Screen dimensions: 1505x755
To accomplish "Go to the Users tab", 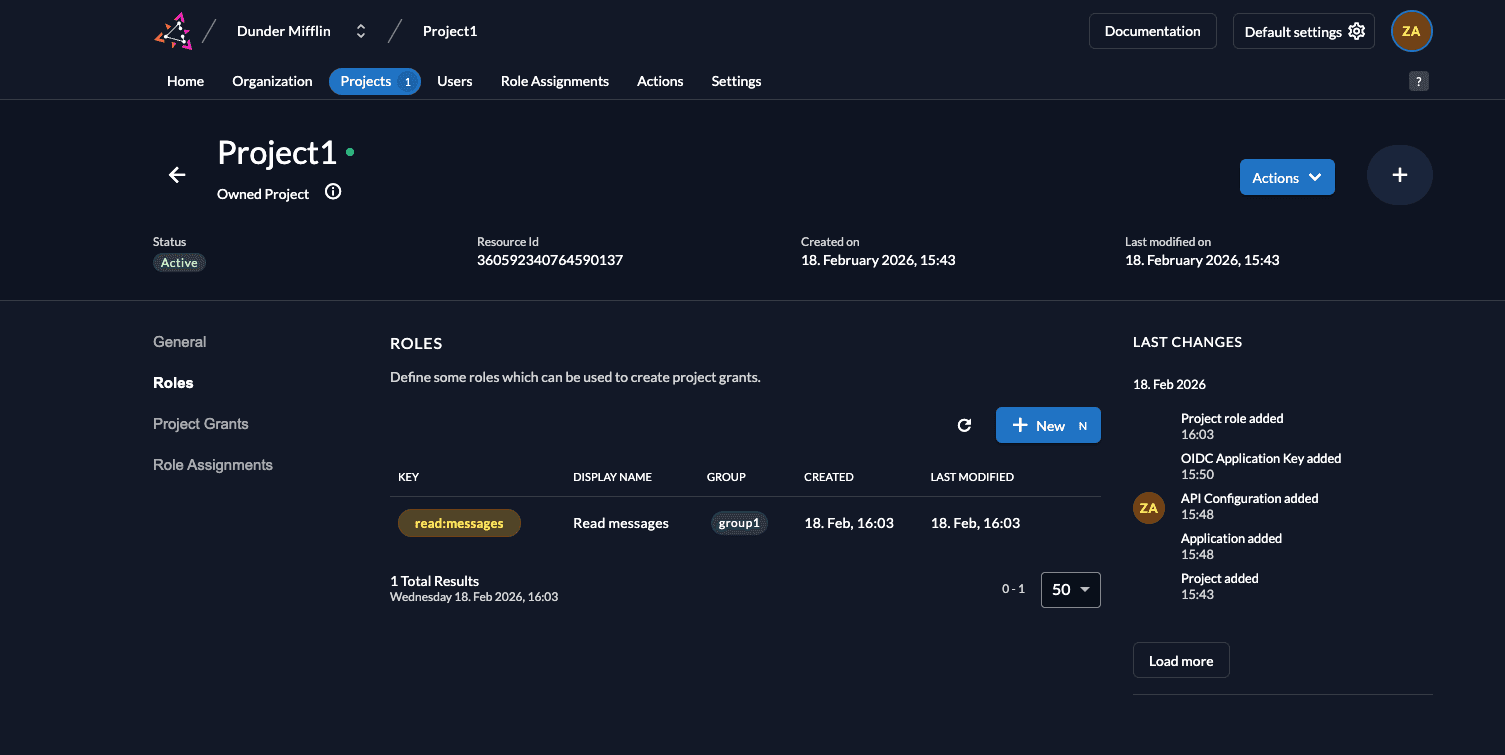I will pyautogui.click(x=454, y=81).
